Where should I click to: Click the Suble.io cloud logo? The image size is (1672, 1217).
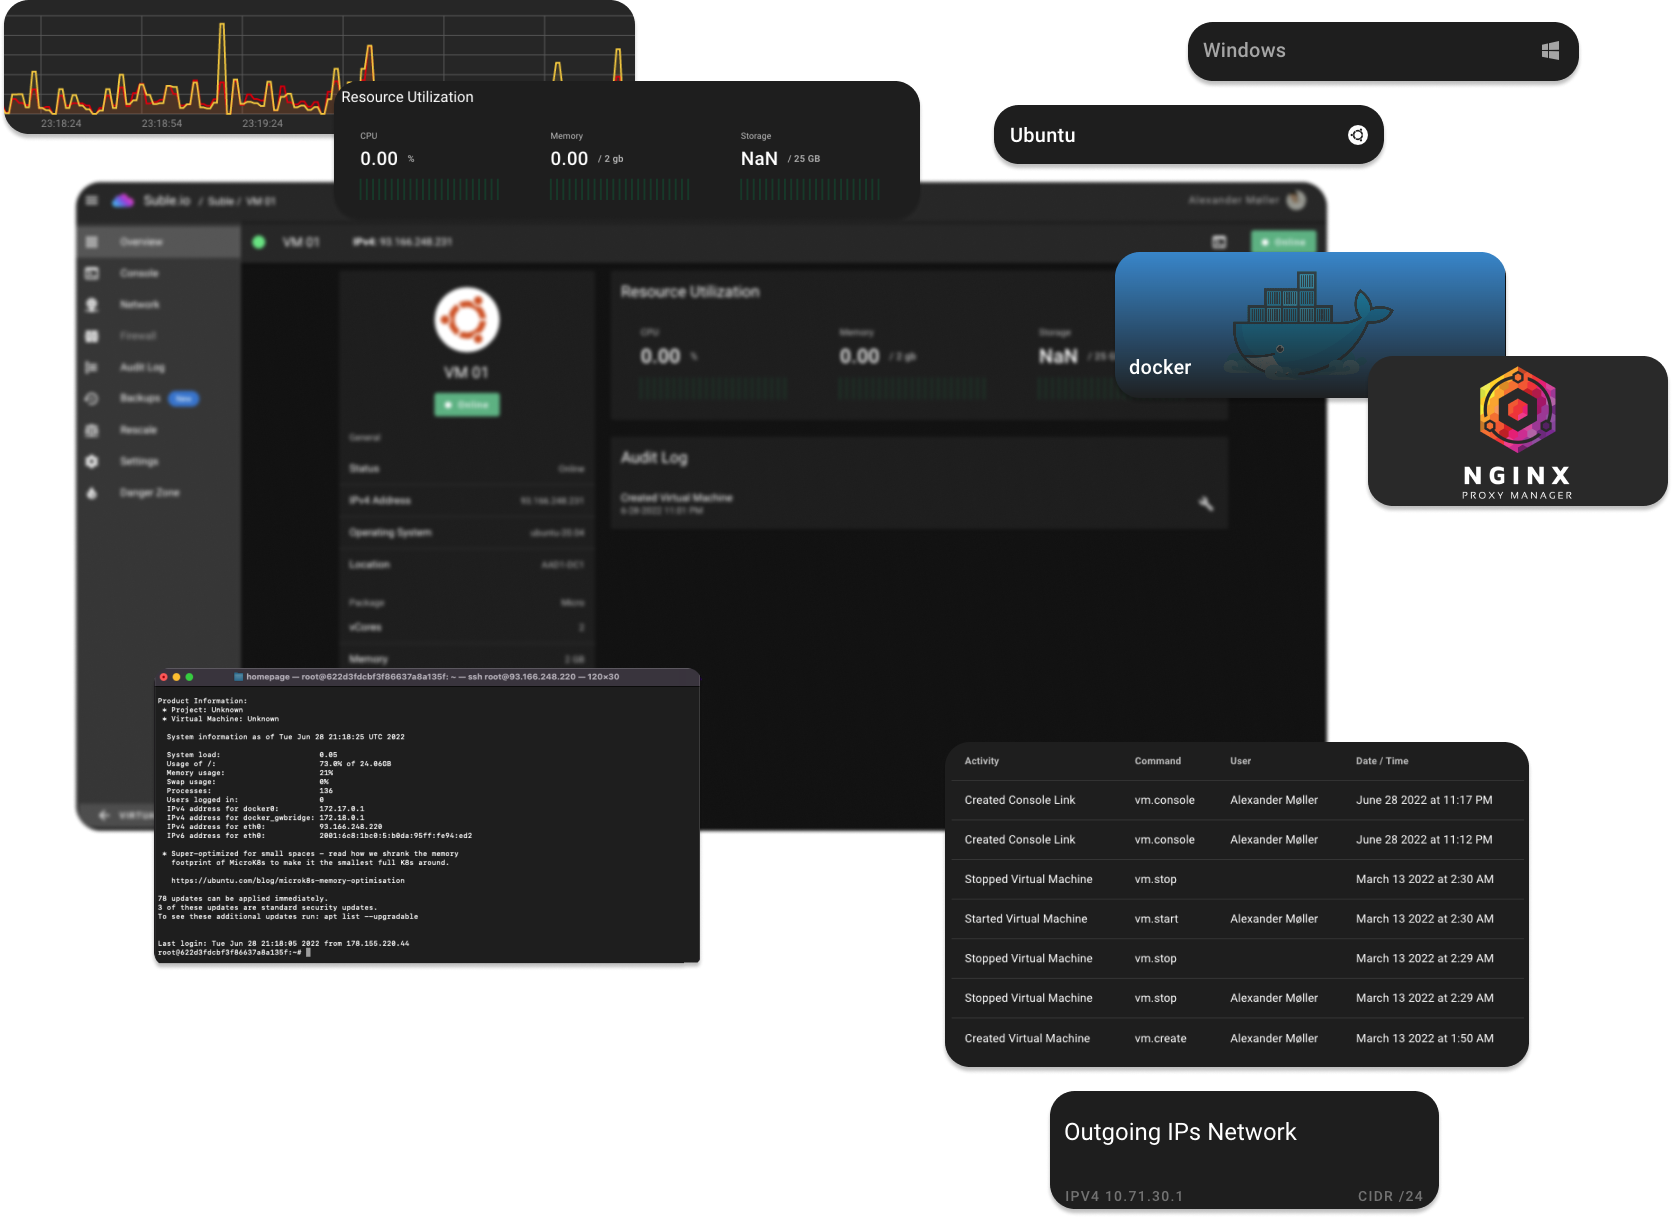(122, 201)
